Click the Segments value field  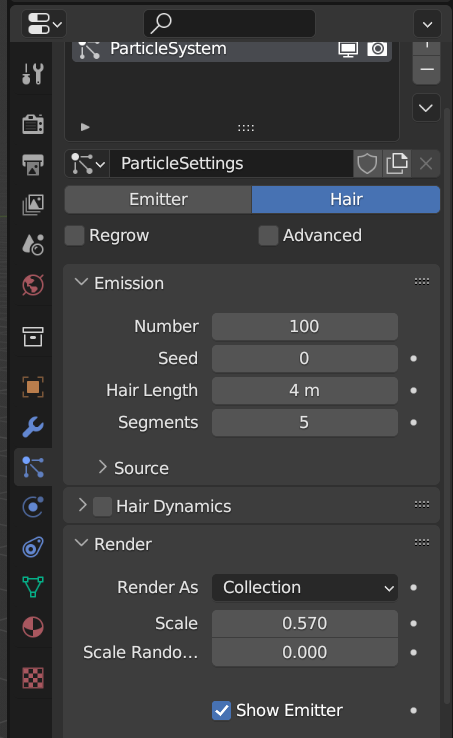(305, 423)
